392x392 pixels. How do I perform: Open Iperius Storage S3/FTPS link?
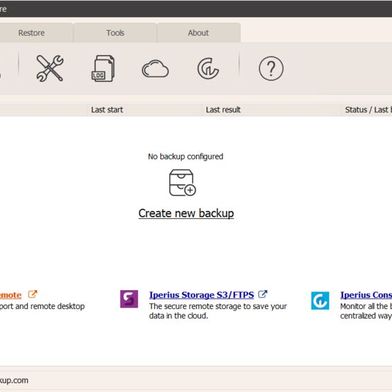(x=202, y=295)
